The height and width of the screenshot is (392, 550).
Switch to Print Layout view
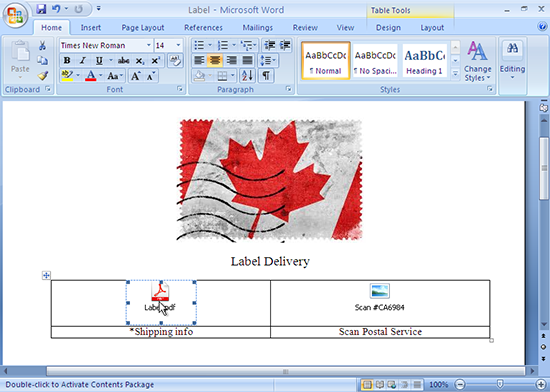tap(367, 385)
